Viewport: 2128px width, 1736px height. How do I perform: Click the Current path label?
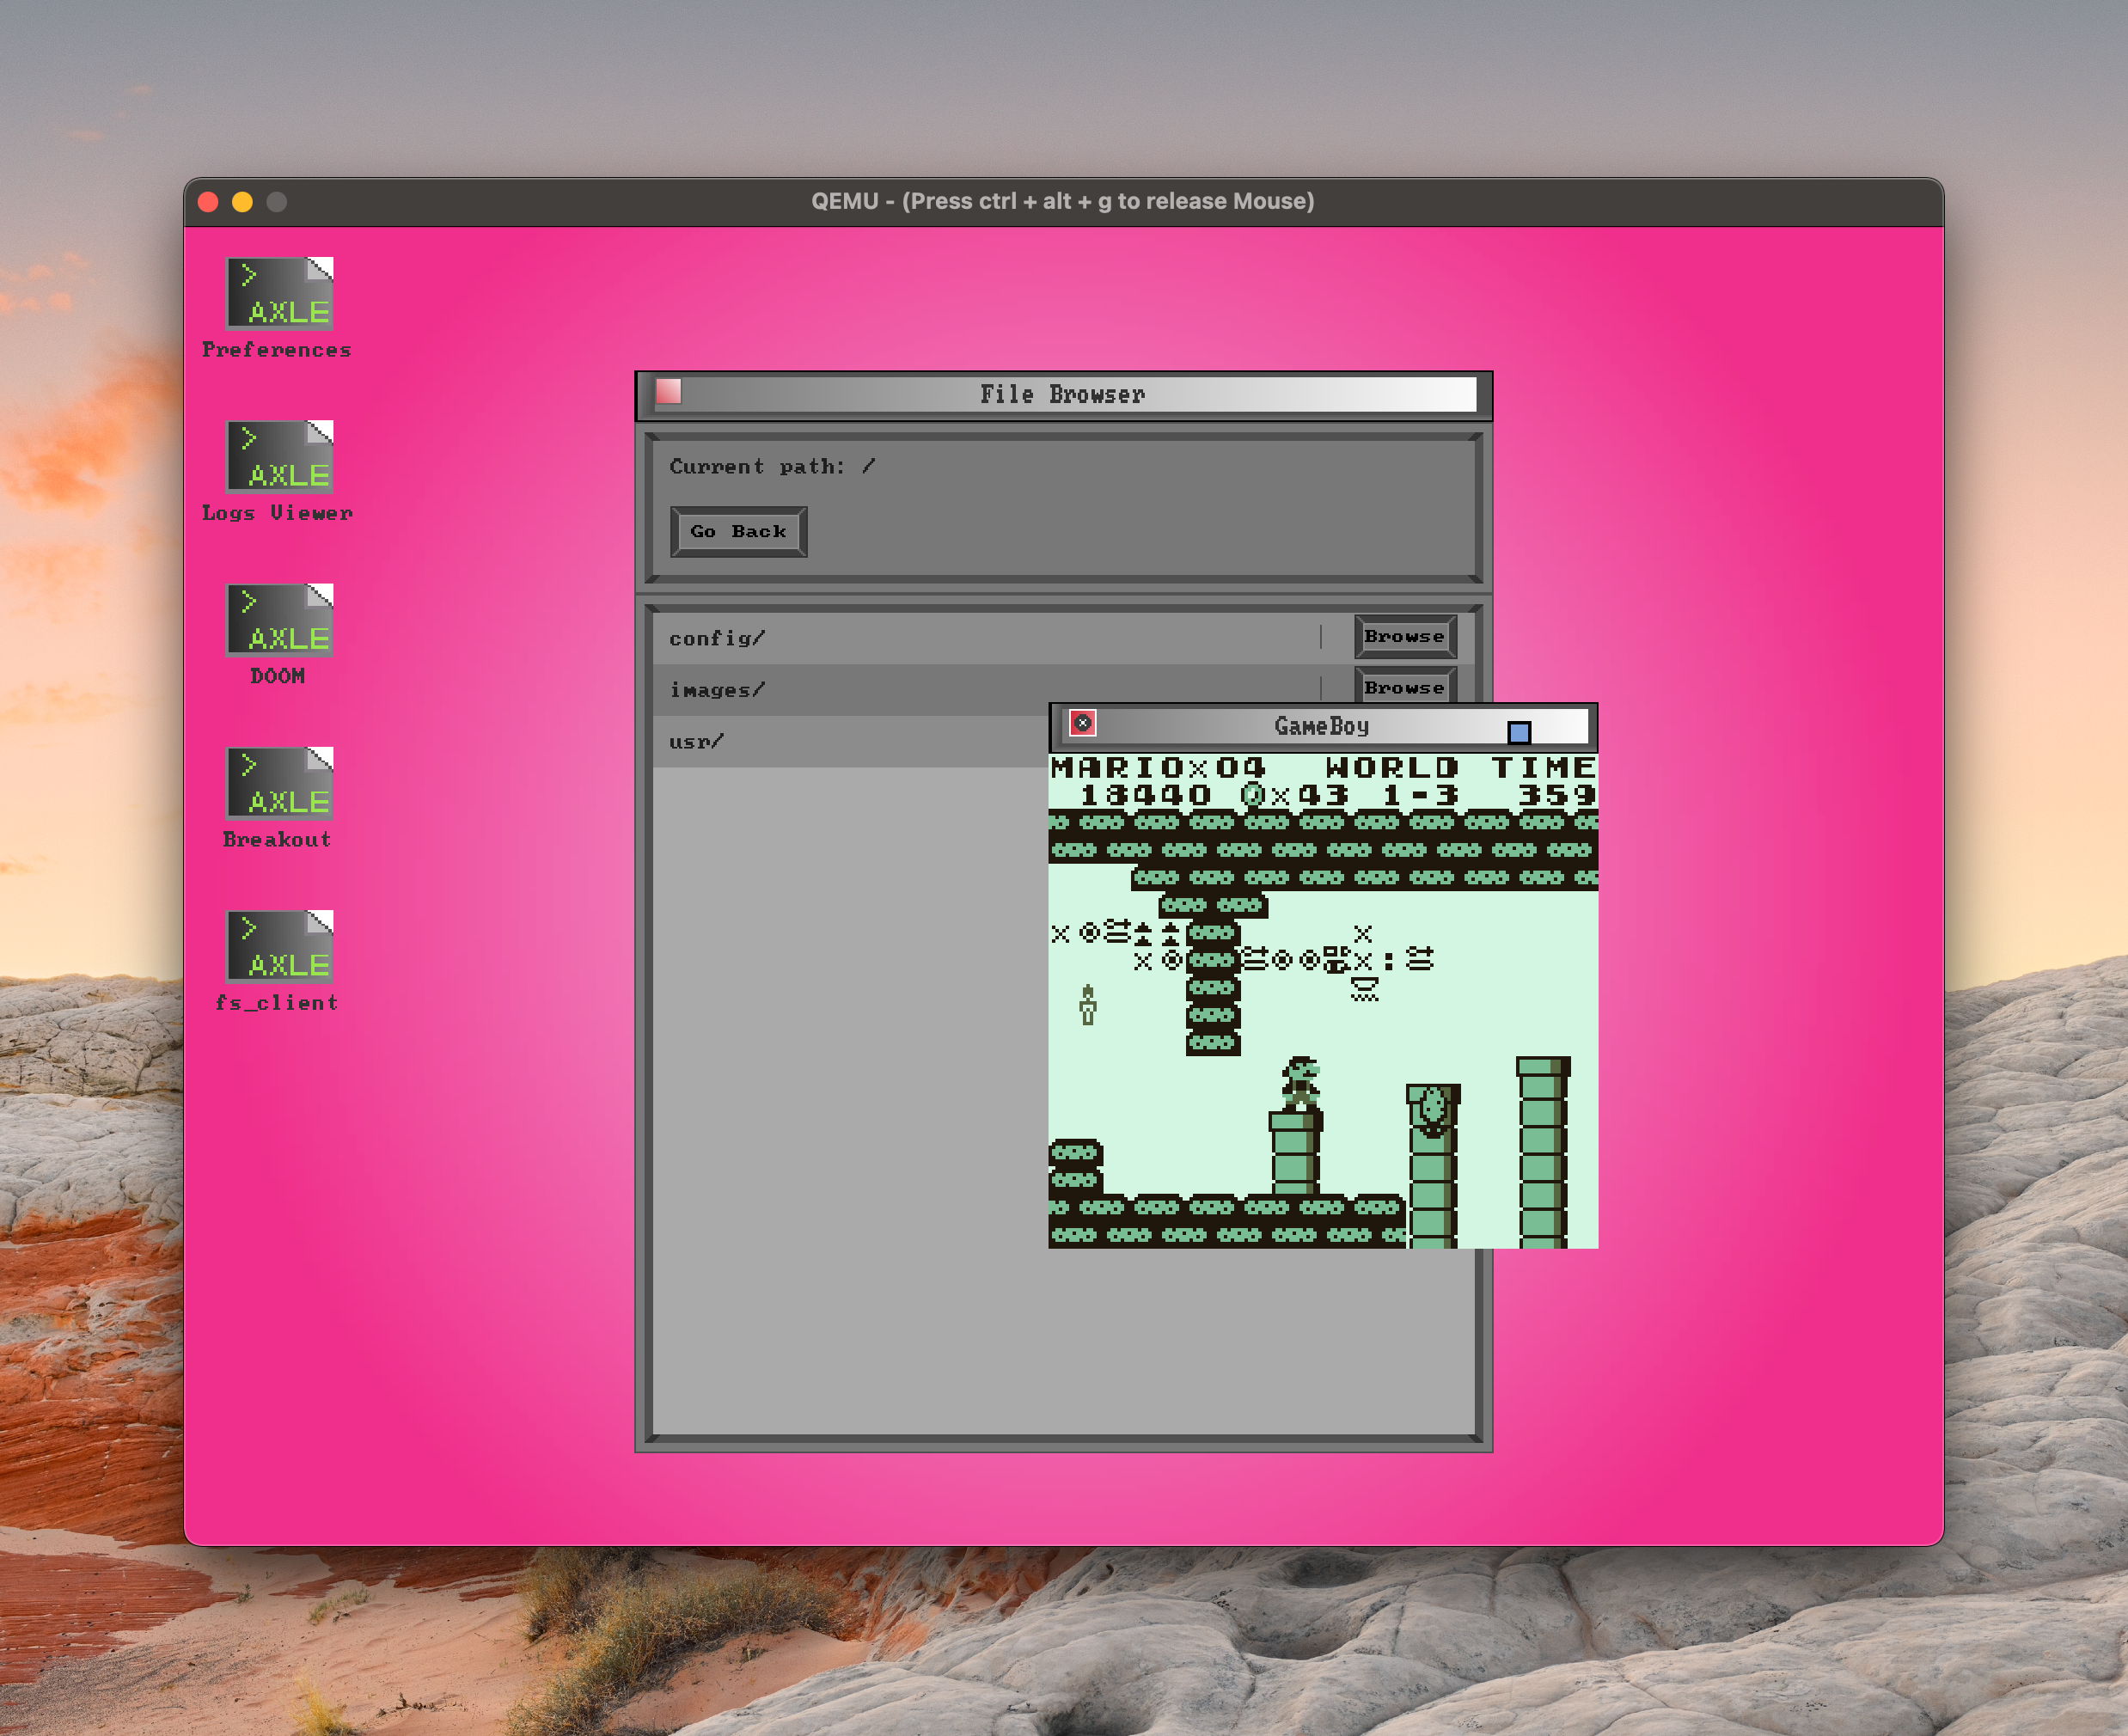[x=772, y=466]
